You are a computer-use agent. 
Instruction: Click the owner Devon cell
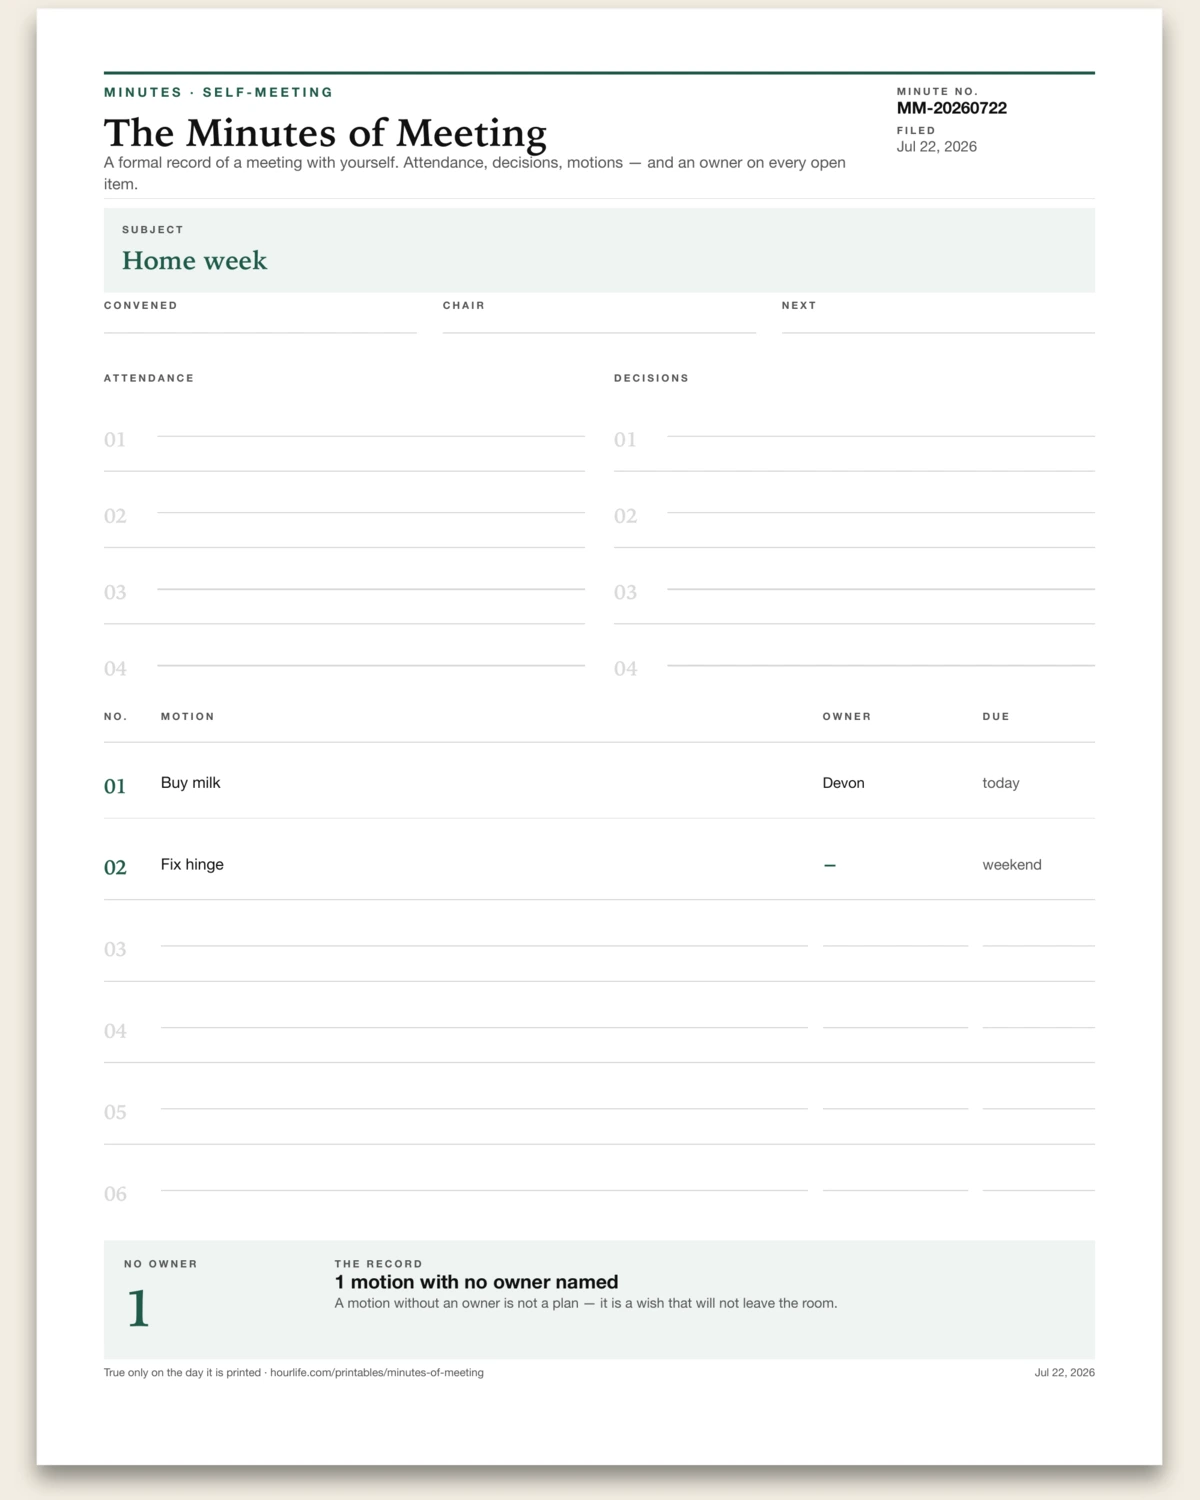click(843, 783)
